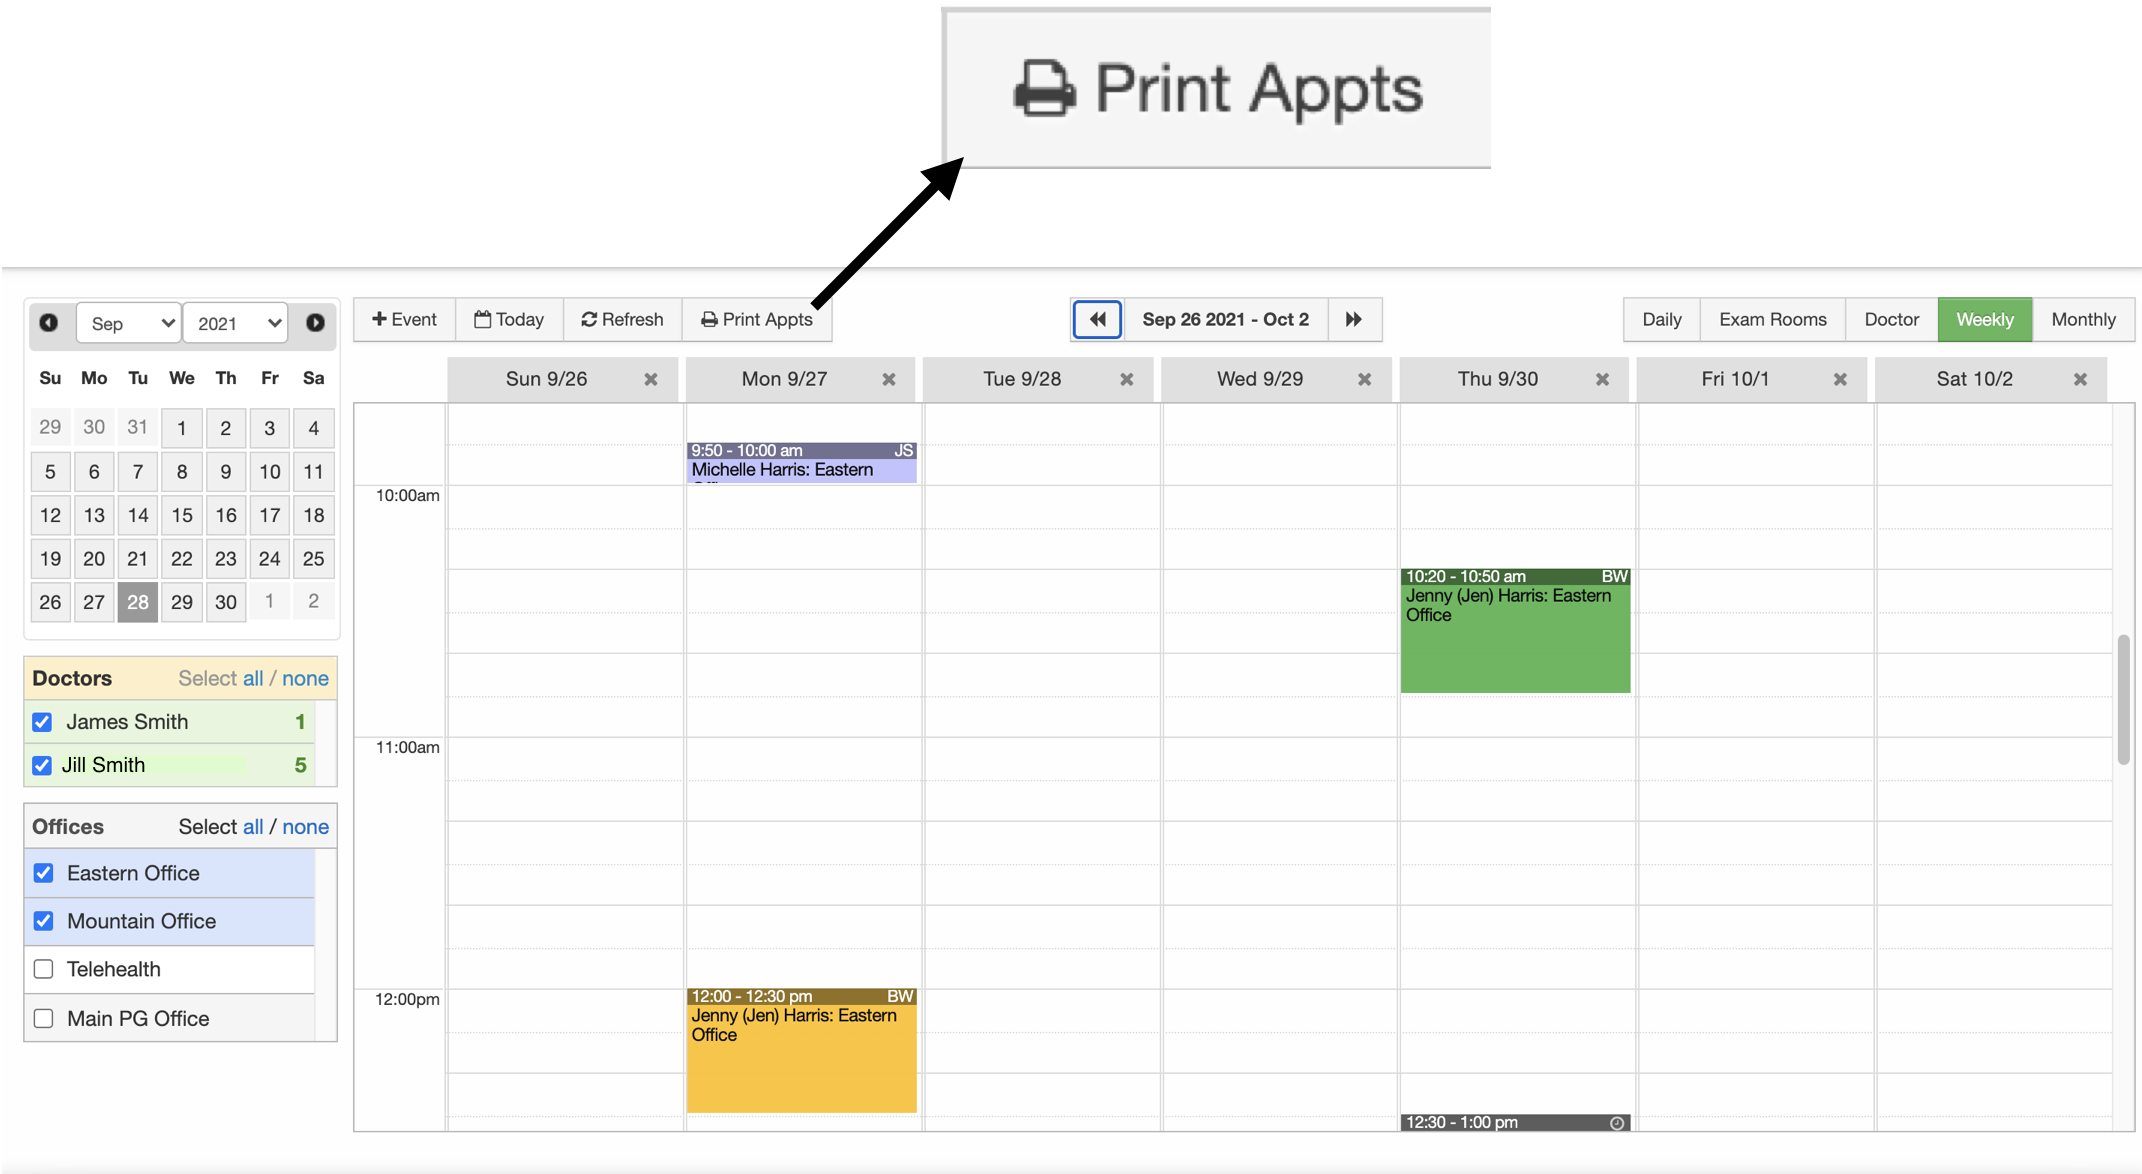This screenshot has height=1174, width=2142.
Task: Click the backward navigation arrow icon
Action: click(x=1098, y=320)
